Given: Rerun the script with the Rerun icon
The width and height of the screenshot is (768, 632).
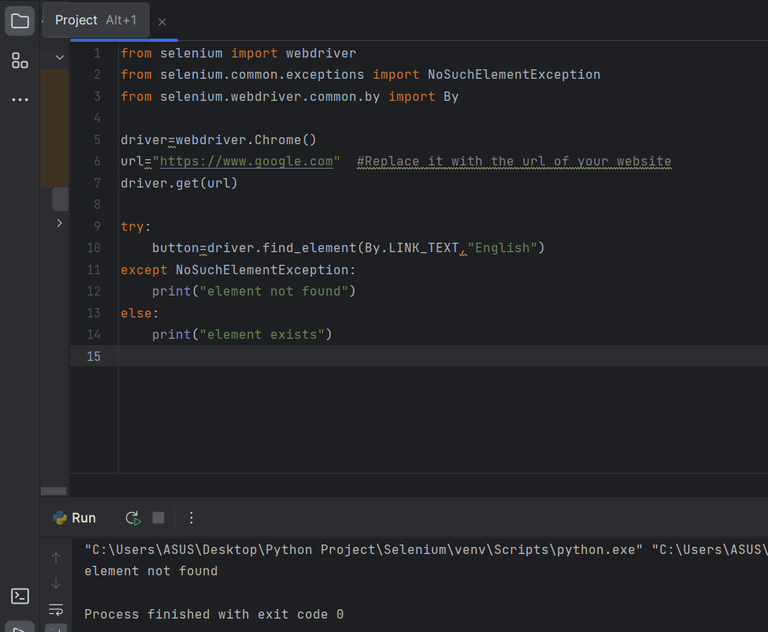Looking at the screenshot, I should coord(132,518).
